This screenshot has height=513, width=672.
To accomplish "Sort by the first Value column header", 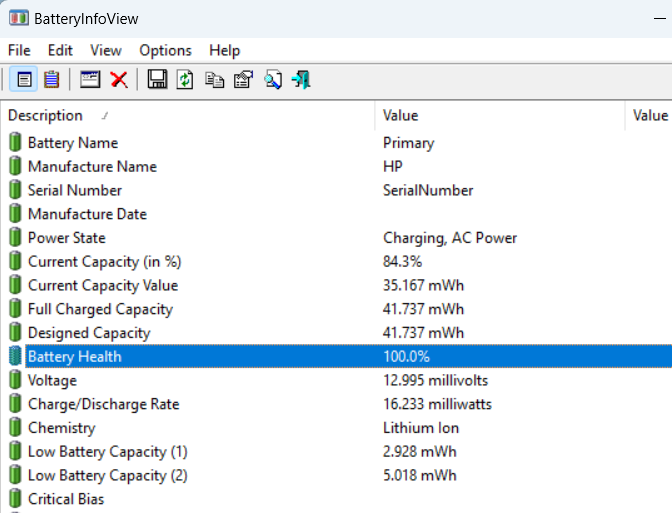I will [500, 115].
